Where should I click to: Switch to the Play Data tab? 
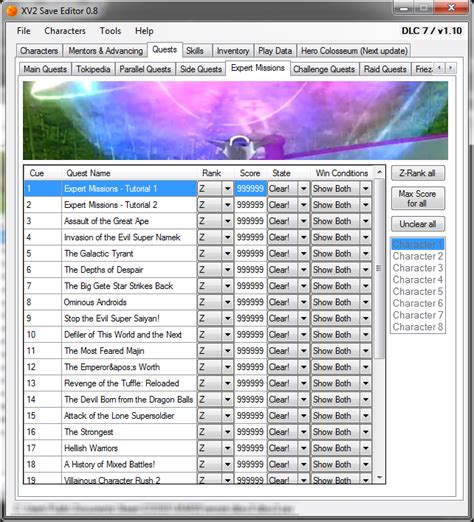click(275, 51)
